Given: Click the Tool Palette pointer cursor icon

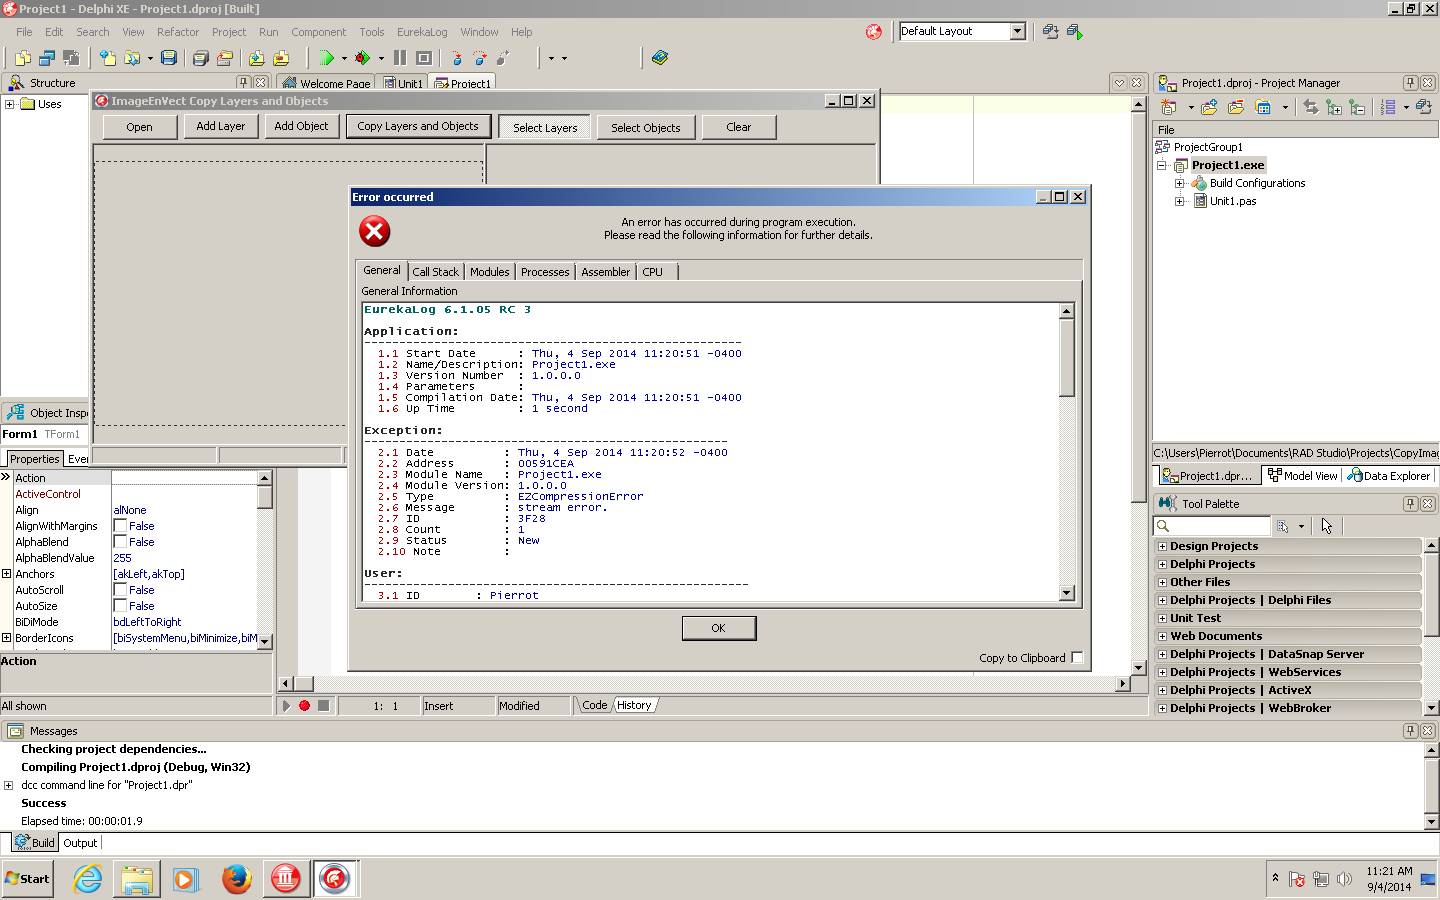Looking at the screenshot, I should (x=1327, y=526).
